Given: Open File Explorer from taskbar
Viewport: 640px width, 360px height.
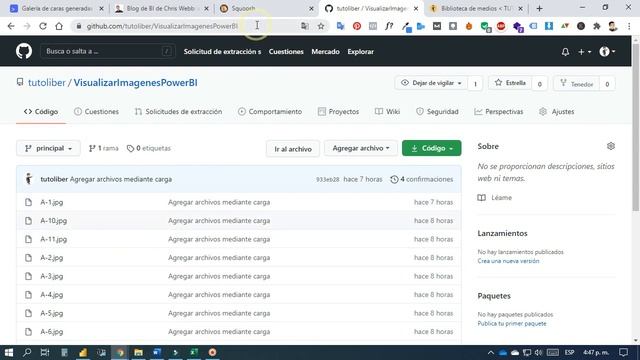Looking at the screenshot, I should click(138, 352).
